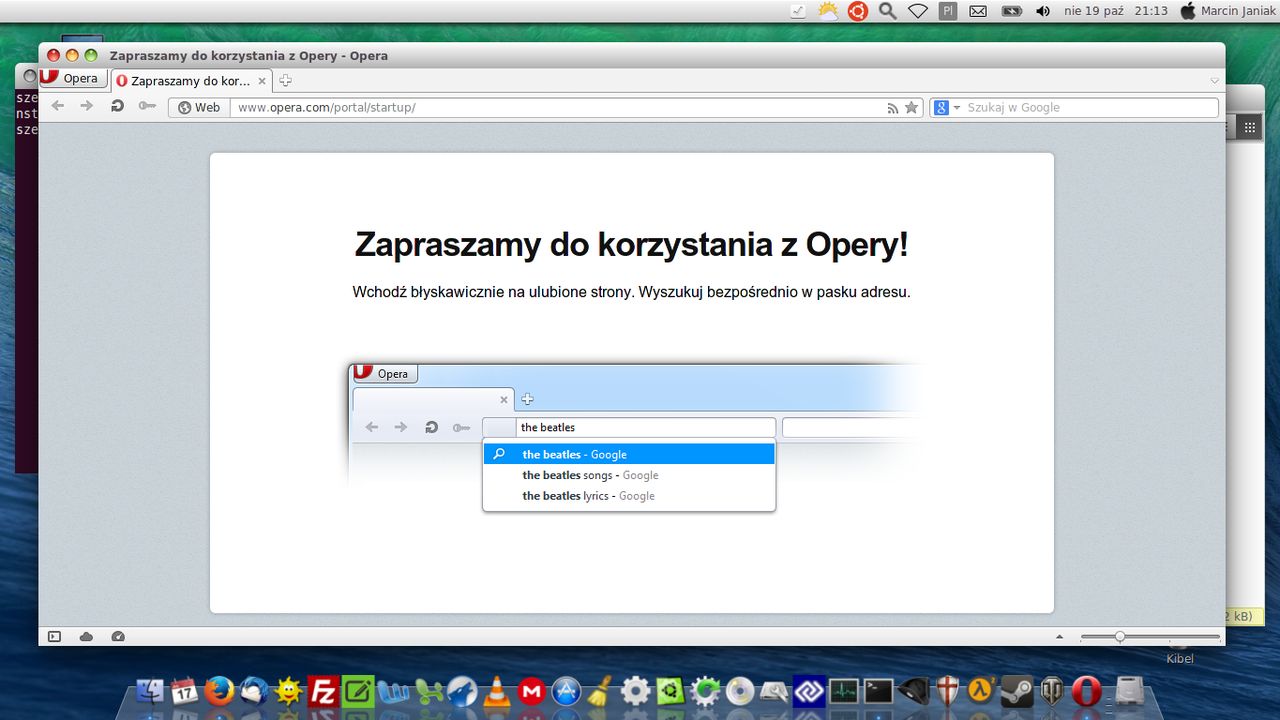1280x720 pixels.
Task: Launch FileZilla from the dock
Action: pos(323,691)
